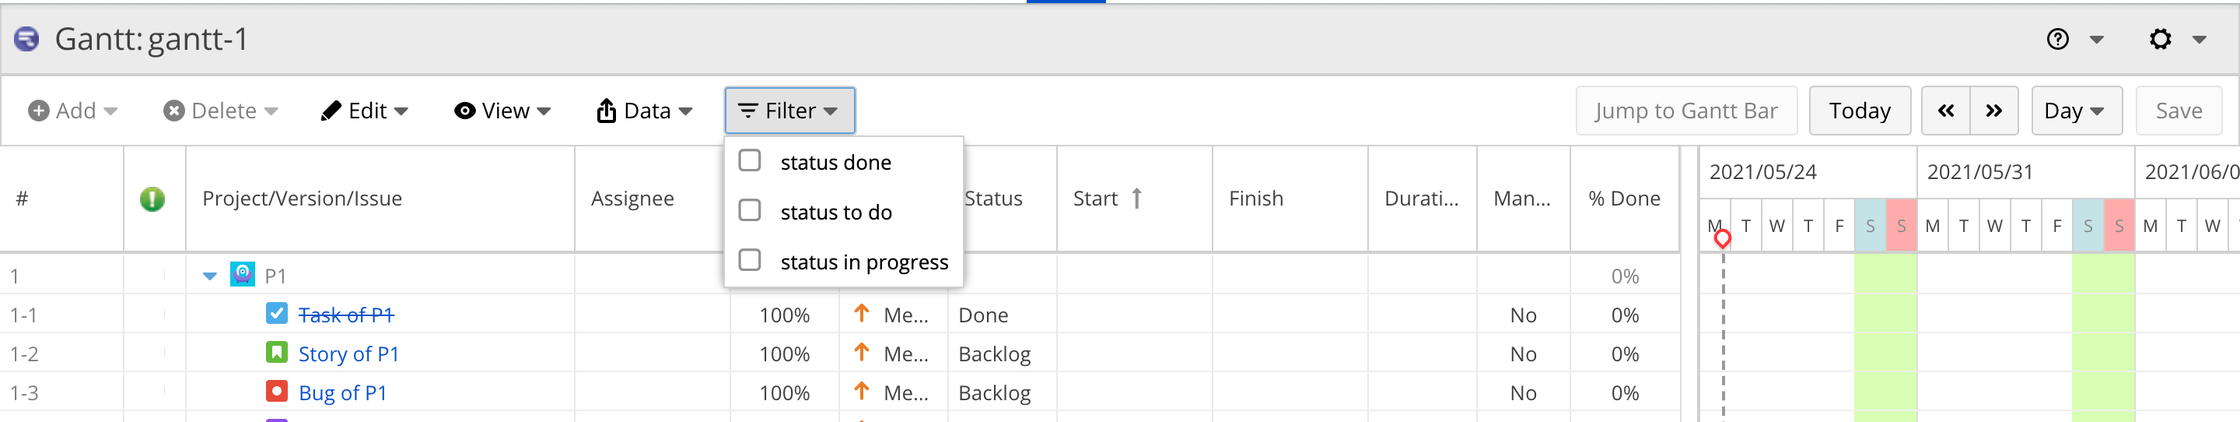Open the 'Story of P1' issue link
This screenshot has height=422, width=2240.
(348, 354)
